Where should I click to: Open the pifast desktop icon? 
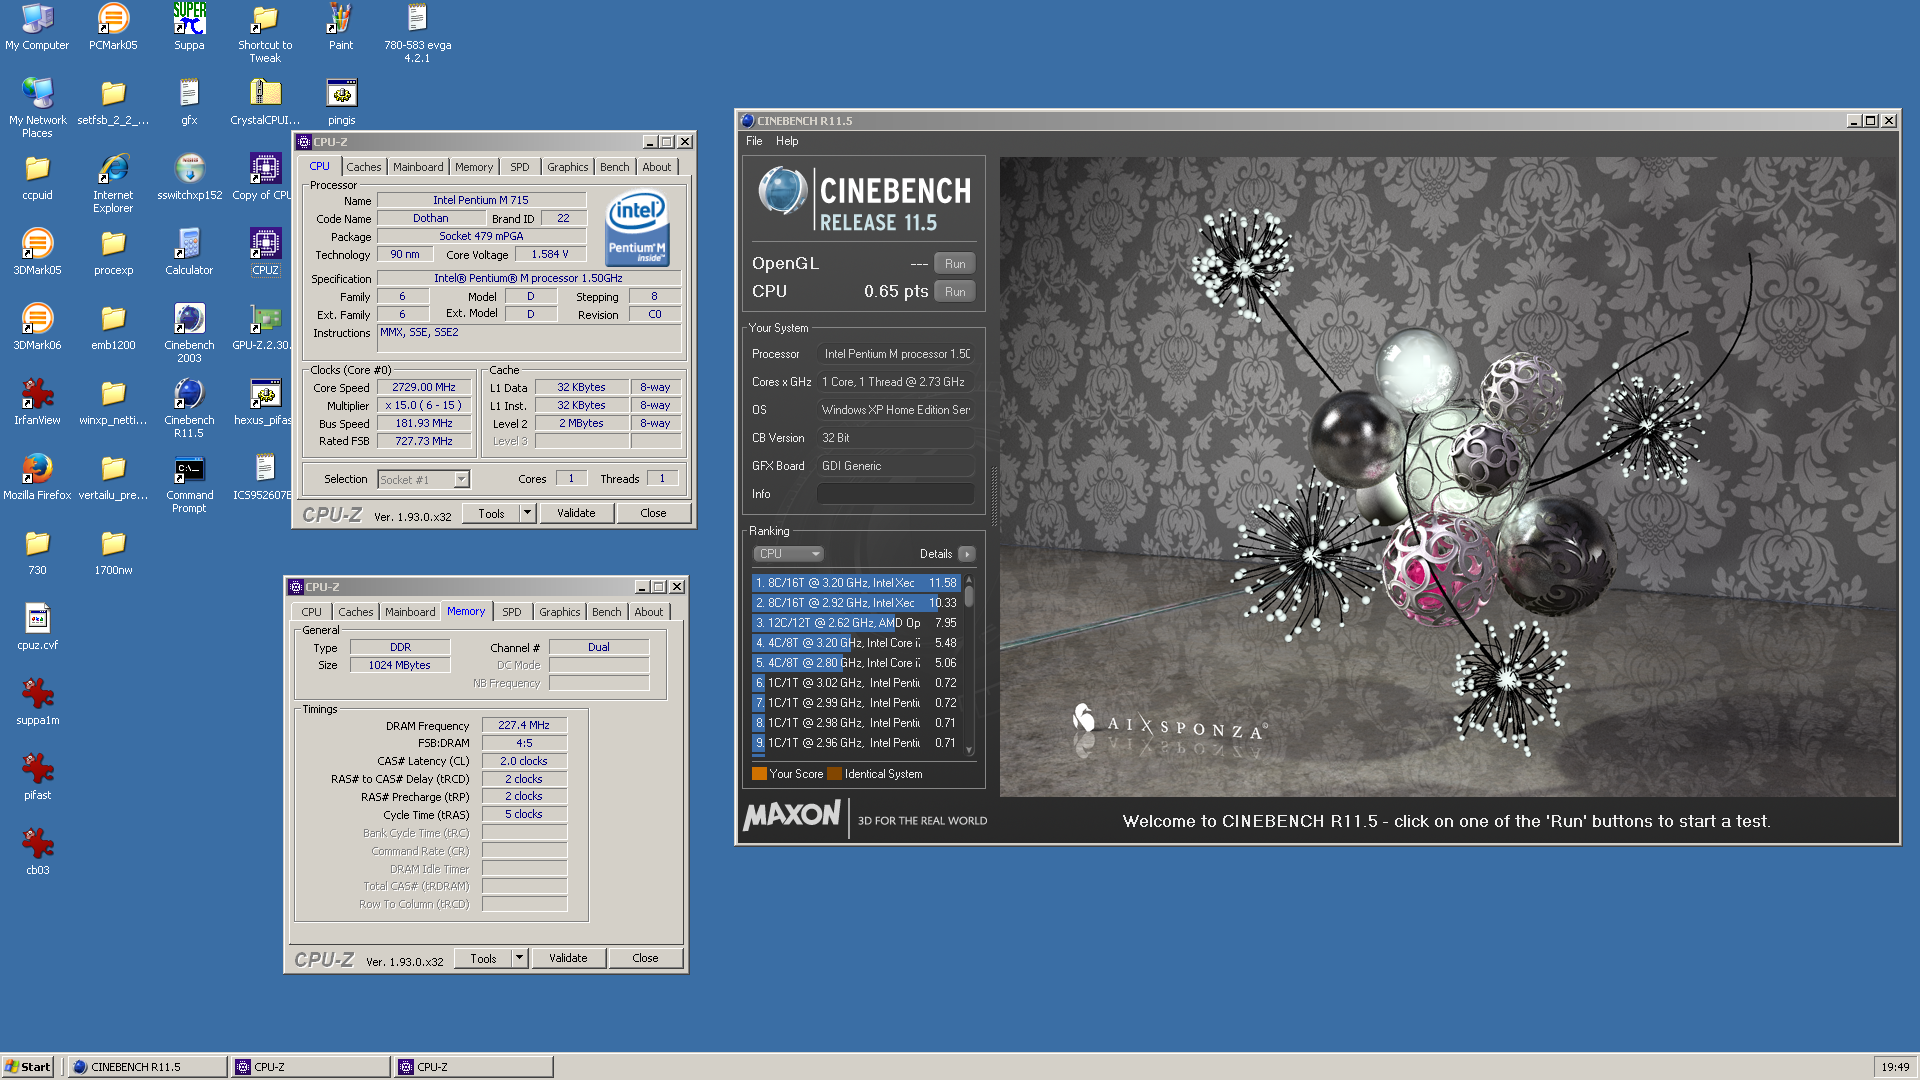click(37, 776)
